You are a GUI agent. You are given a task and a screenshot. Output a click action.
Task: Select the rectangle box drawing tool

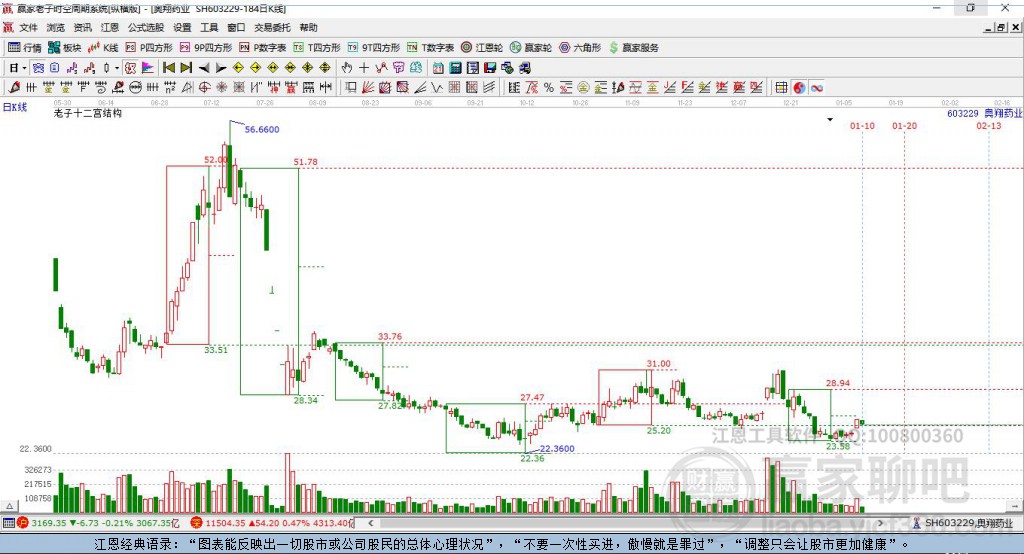351,88
